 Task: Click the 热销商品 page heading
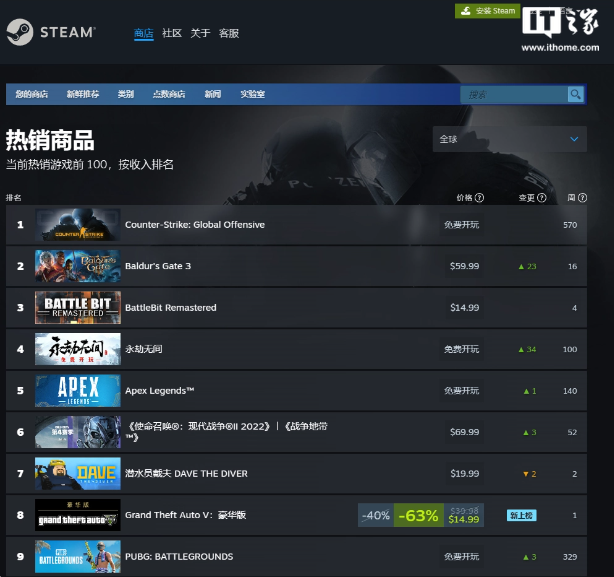50,140
